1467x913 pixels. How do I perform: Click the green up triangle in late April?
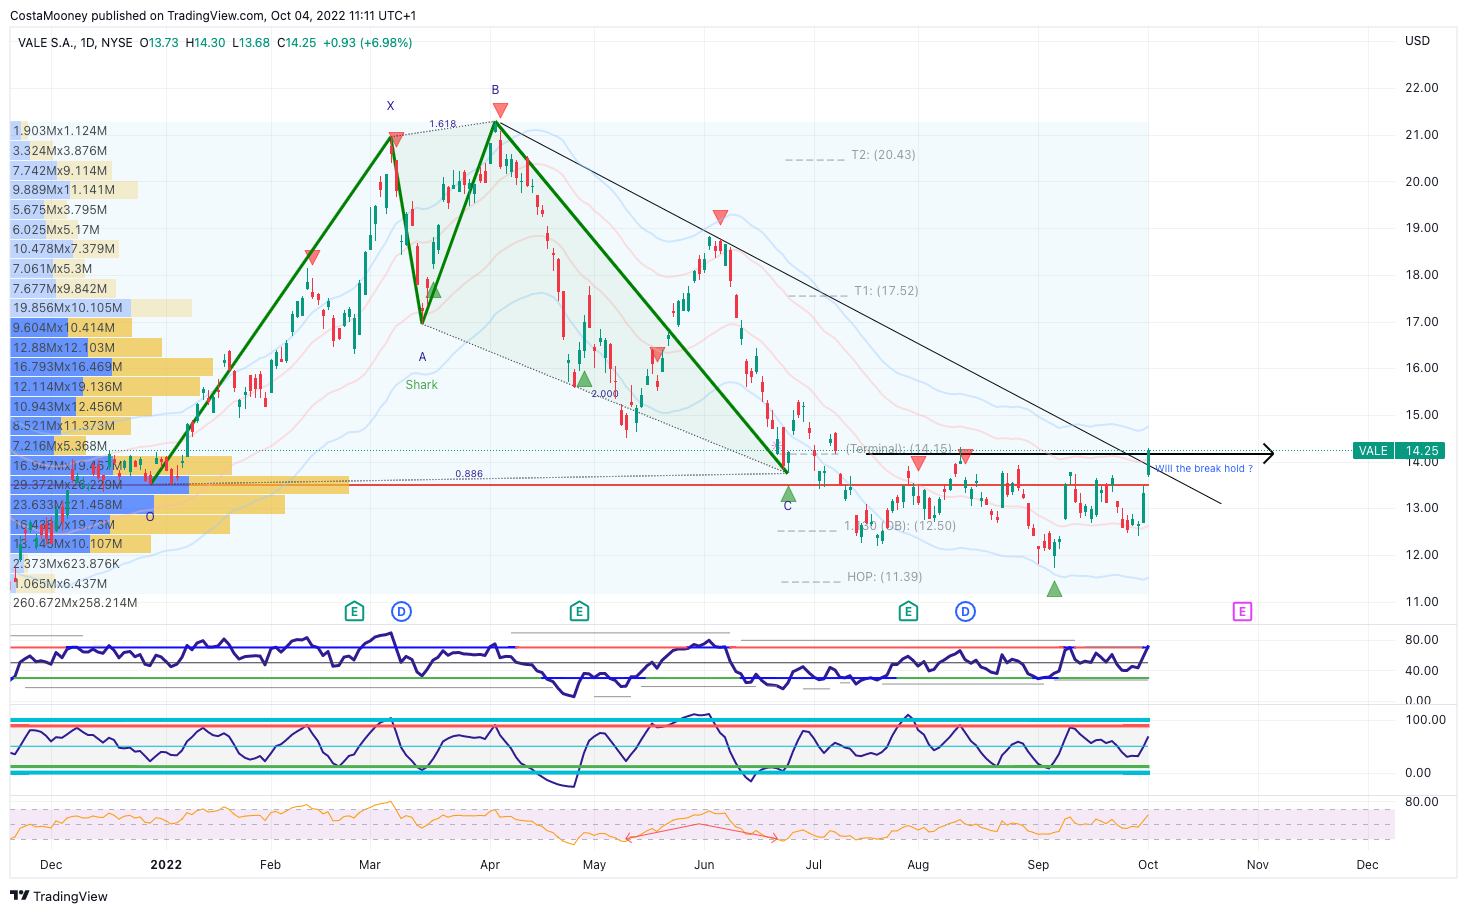click(584, 379)
